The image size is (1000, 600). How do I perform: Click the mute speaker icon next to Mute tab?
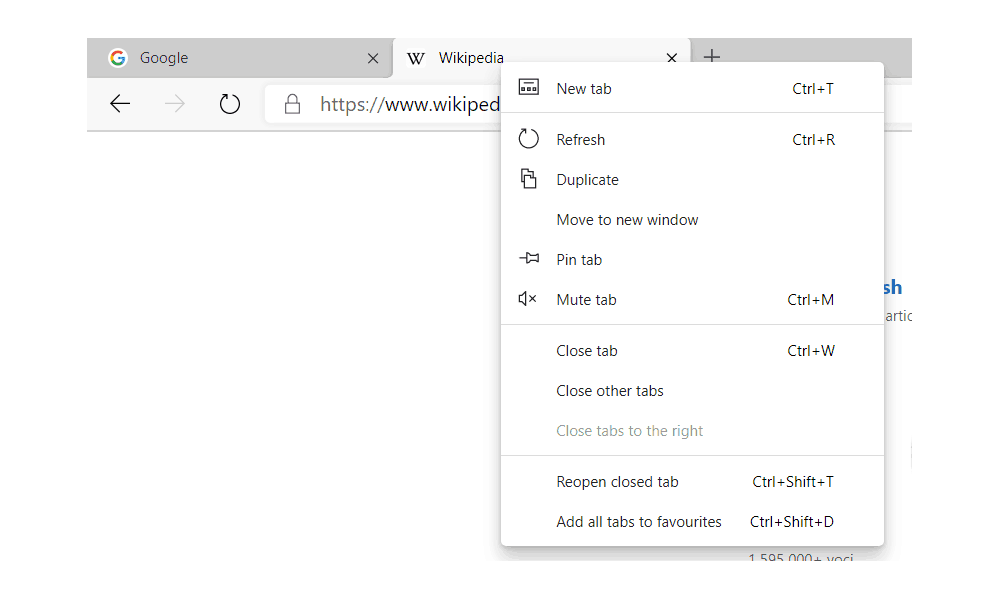click(x=528, y=298)
